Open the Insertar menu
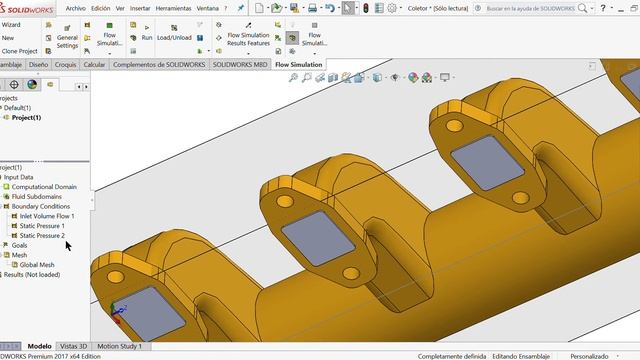The image size is (640, 360). click(x=140, y=8)
